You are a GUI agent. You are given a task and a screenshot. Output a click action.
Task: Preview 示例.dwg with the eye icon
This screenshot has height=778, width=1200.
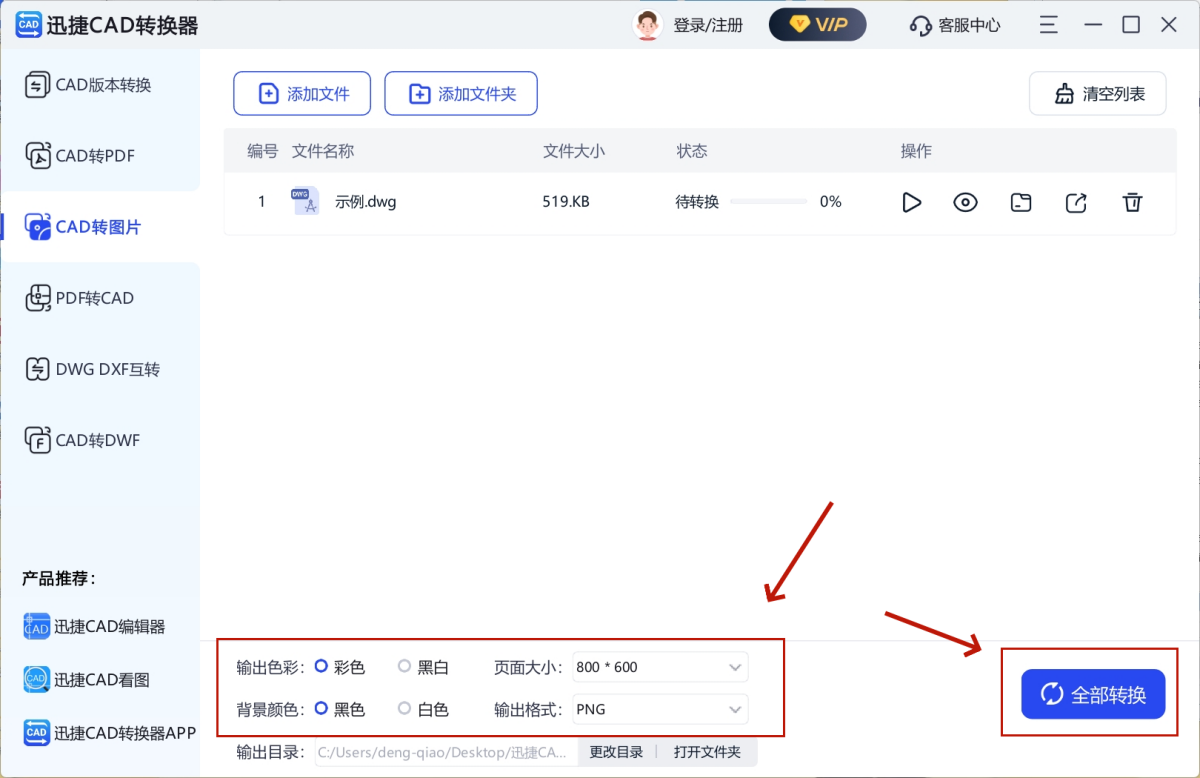(965, 202)
